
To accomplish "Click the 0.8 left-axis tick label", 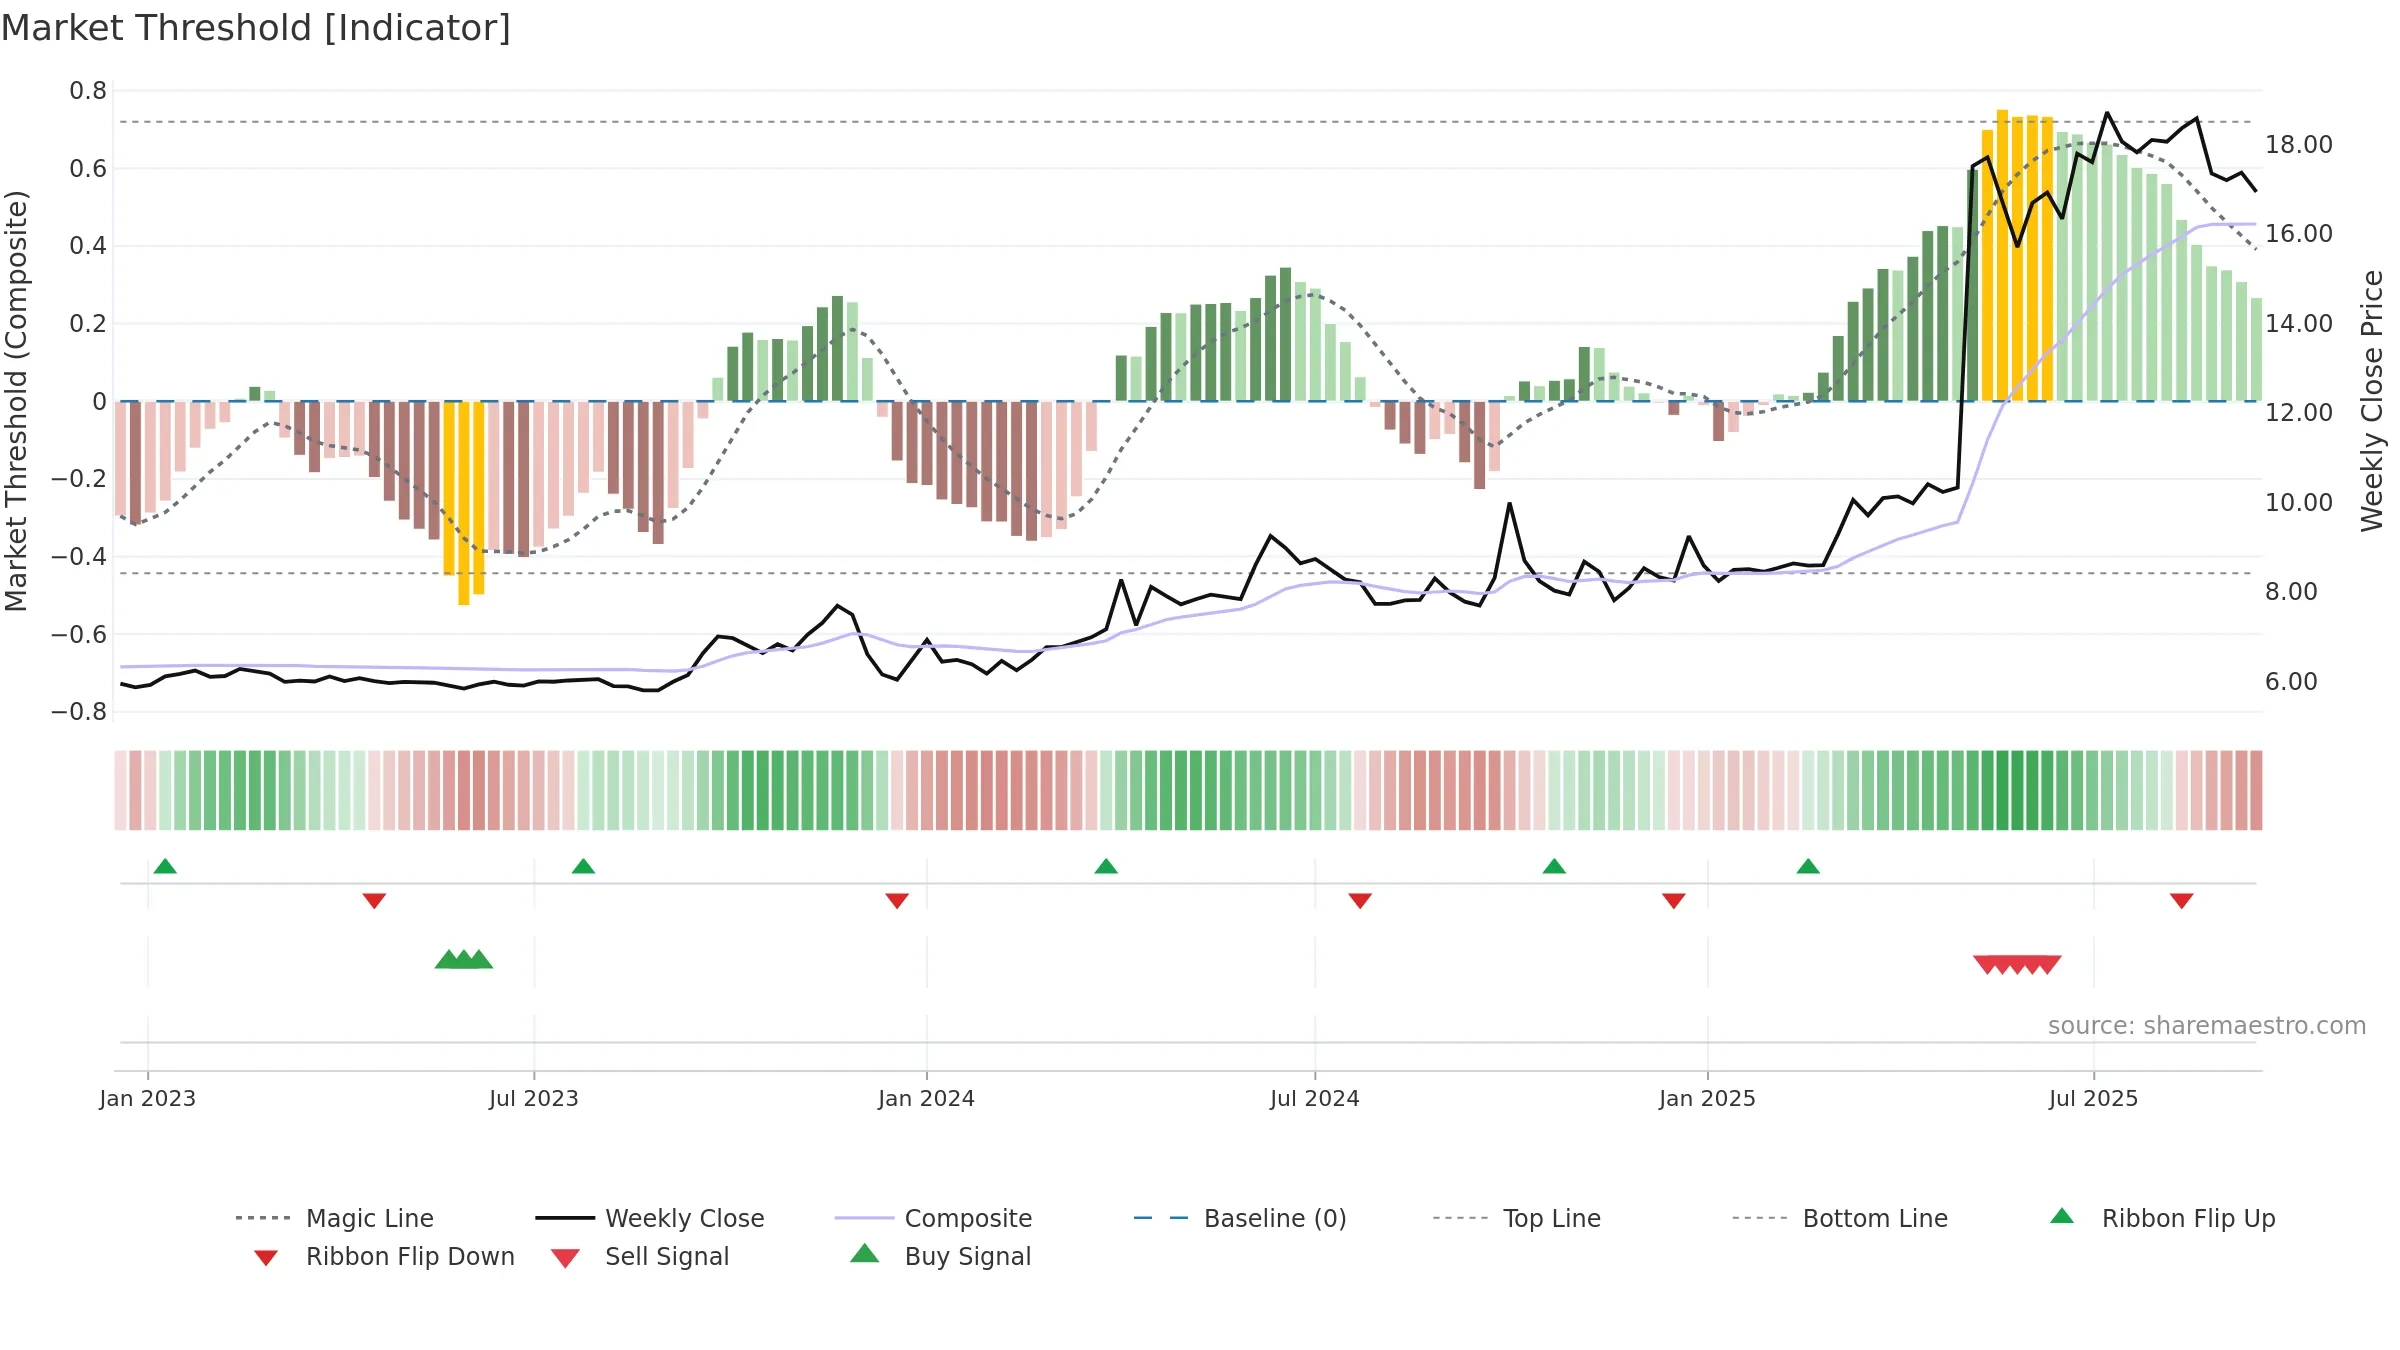I will 88,91.
